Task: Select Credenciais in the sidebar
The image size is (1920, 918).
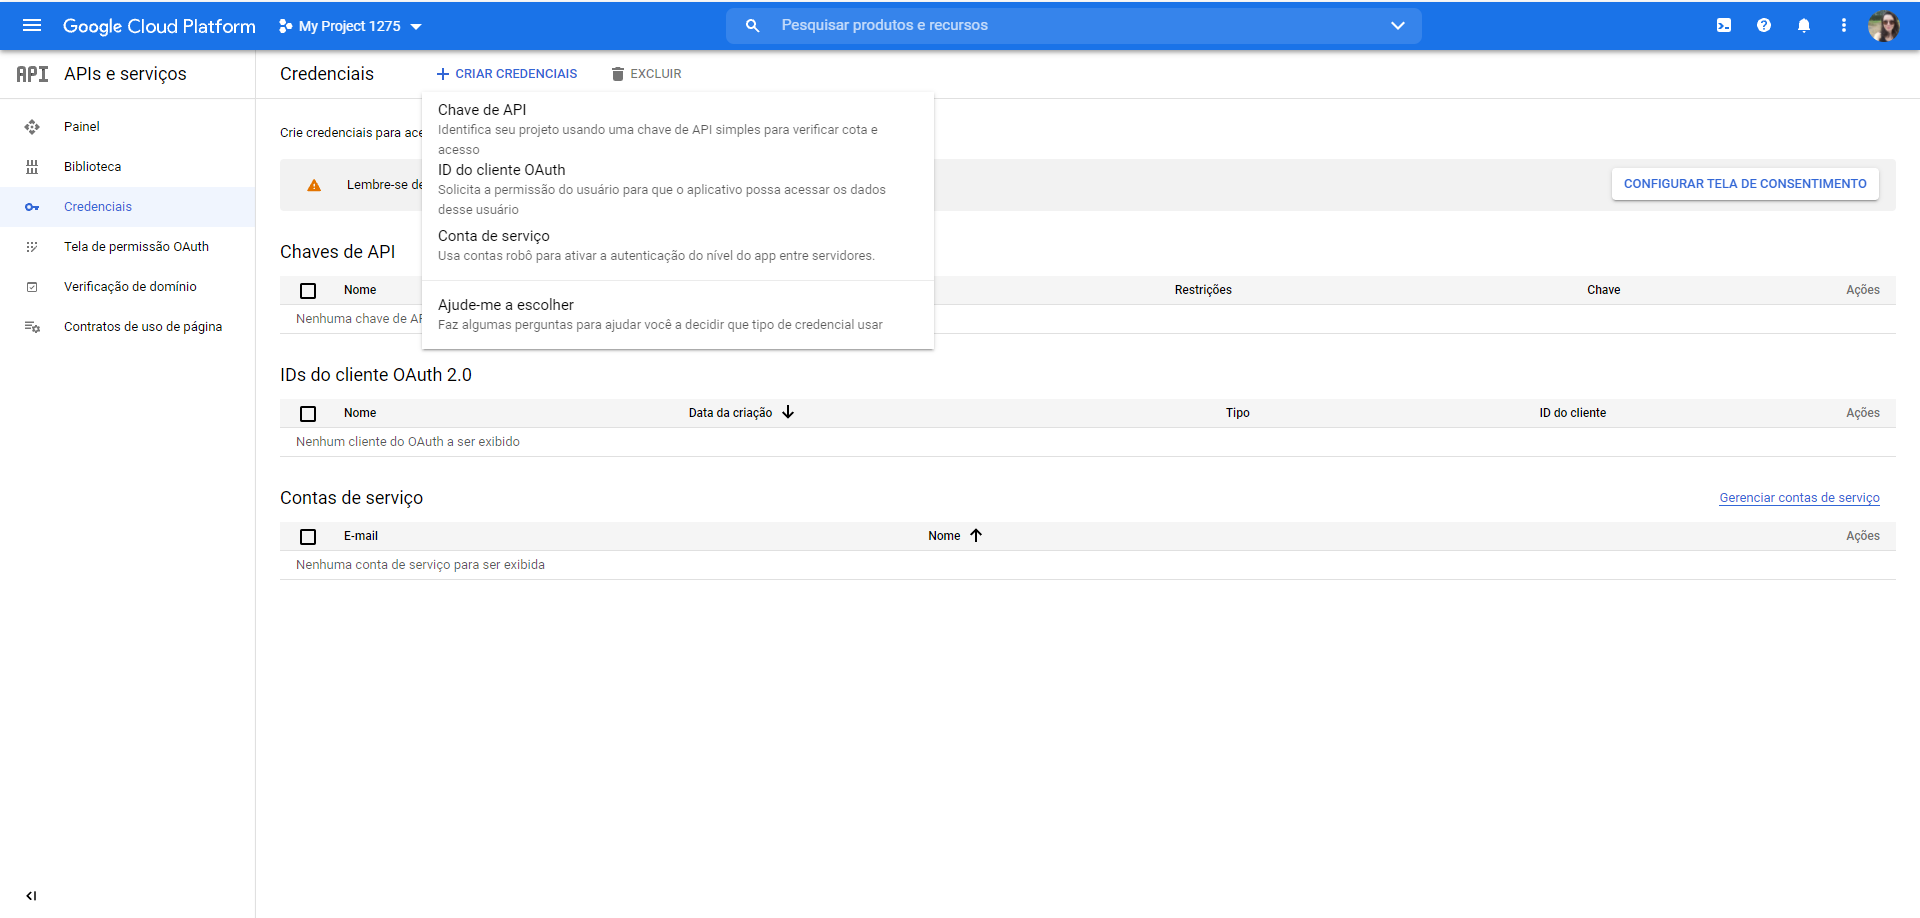Action: coord(98,207)
